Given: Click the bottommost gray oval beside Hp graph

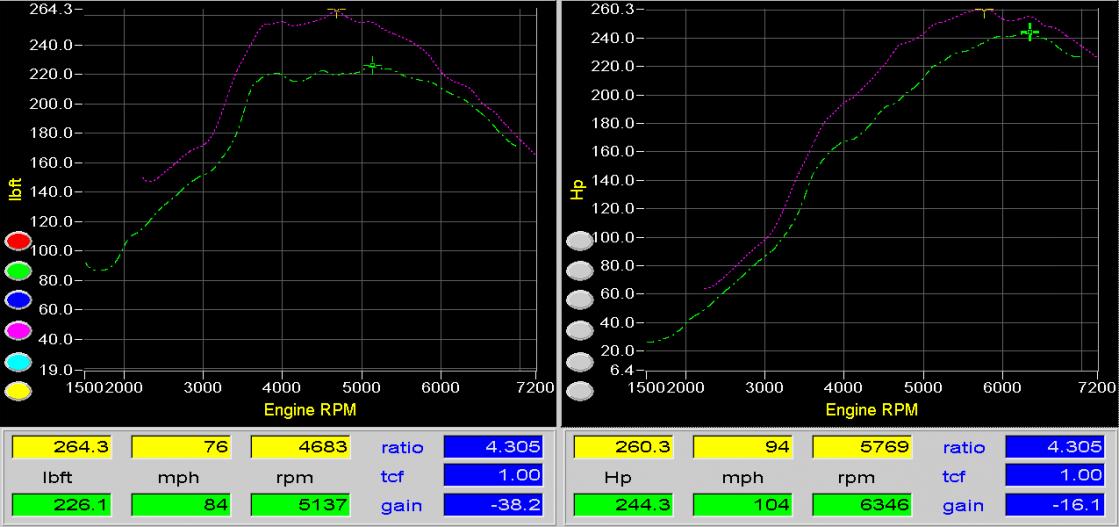Looking at the screenshot, I should [x=580, y=391].
